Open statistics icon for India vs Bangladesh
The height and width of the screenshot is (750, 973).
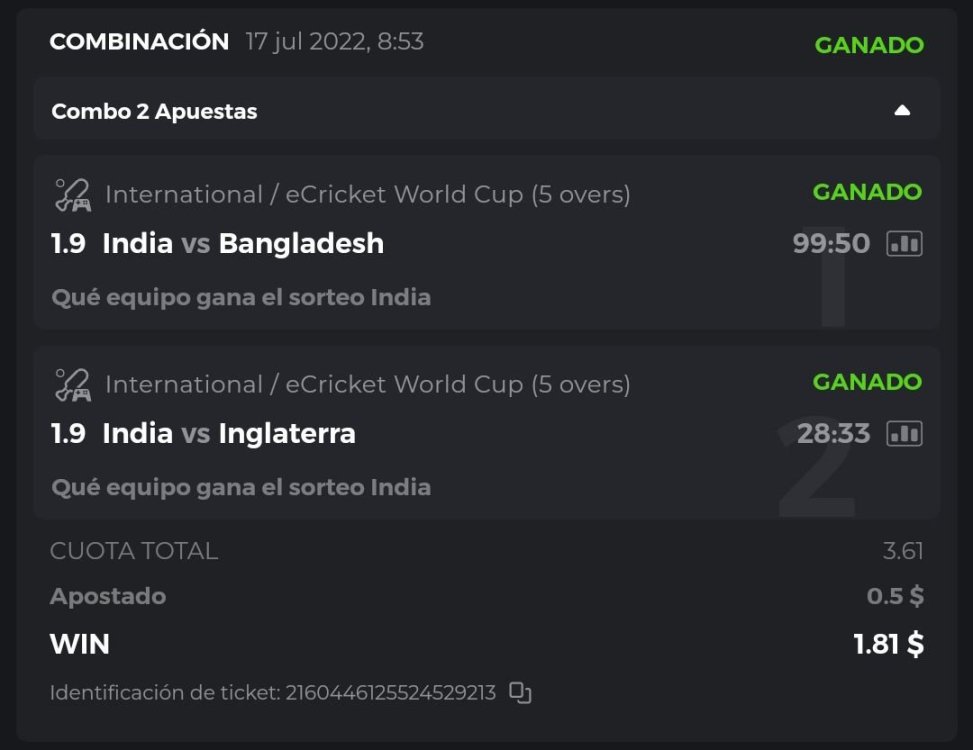point(904,244)
